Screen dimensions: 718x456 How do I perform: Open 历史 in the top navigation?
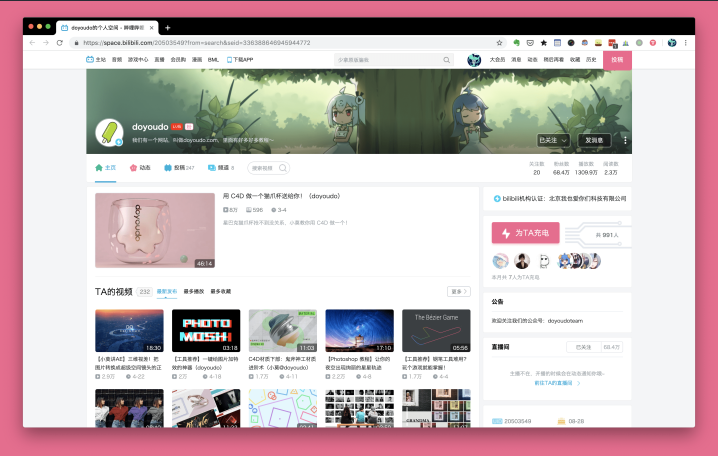pyautogui.click(x=591, y=60)
